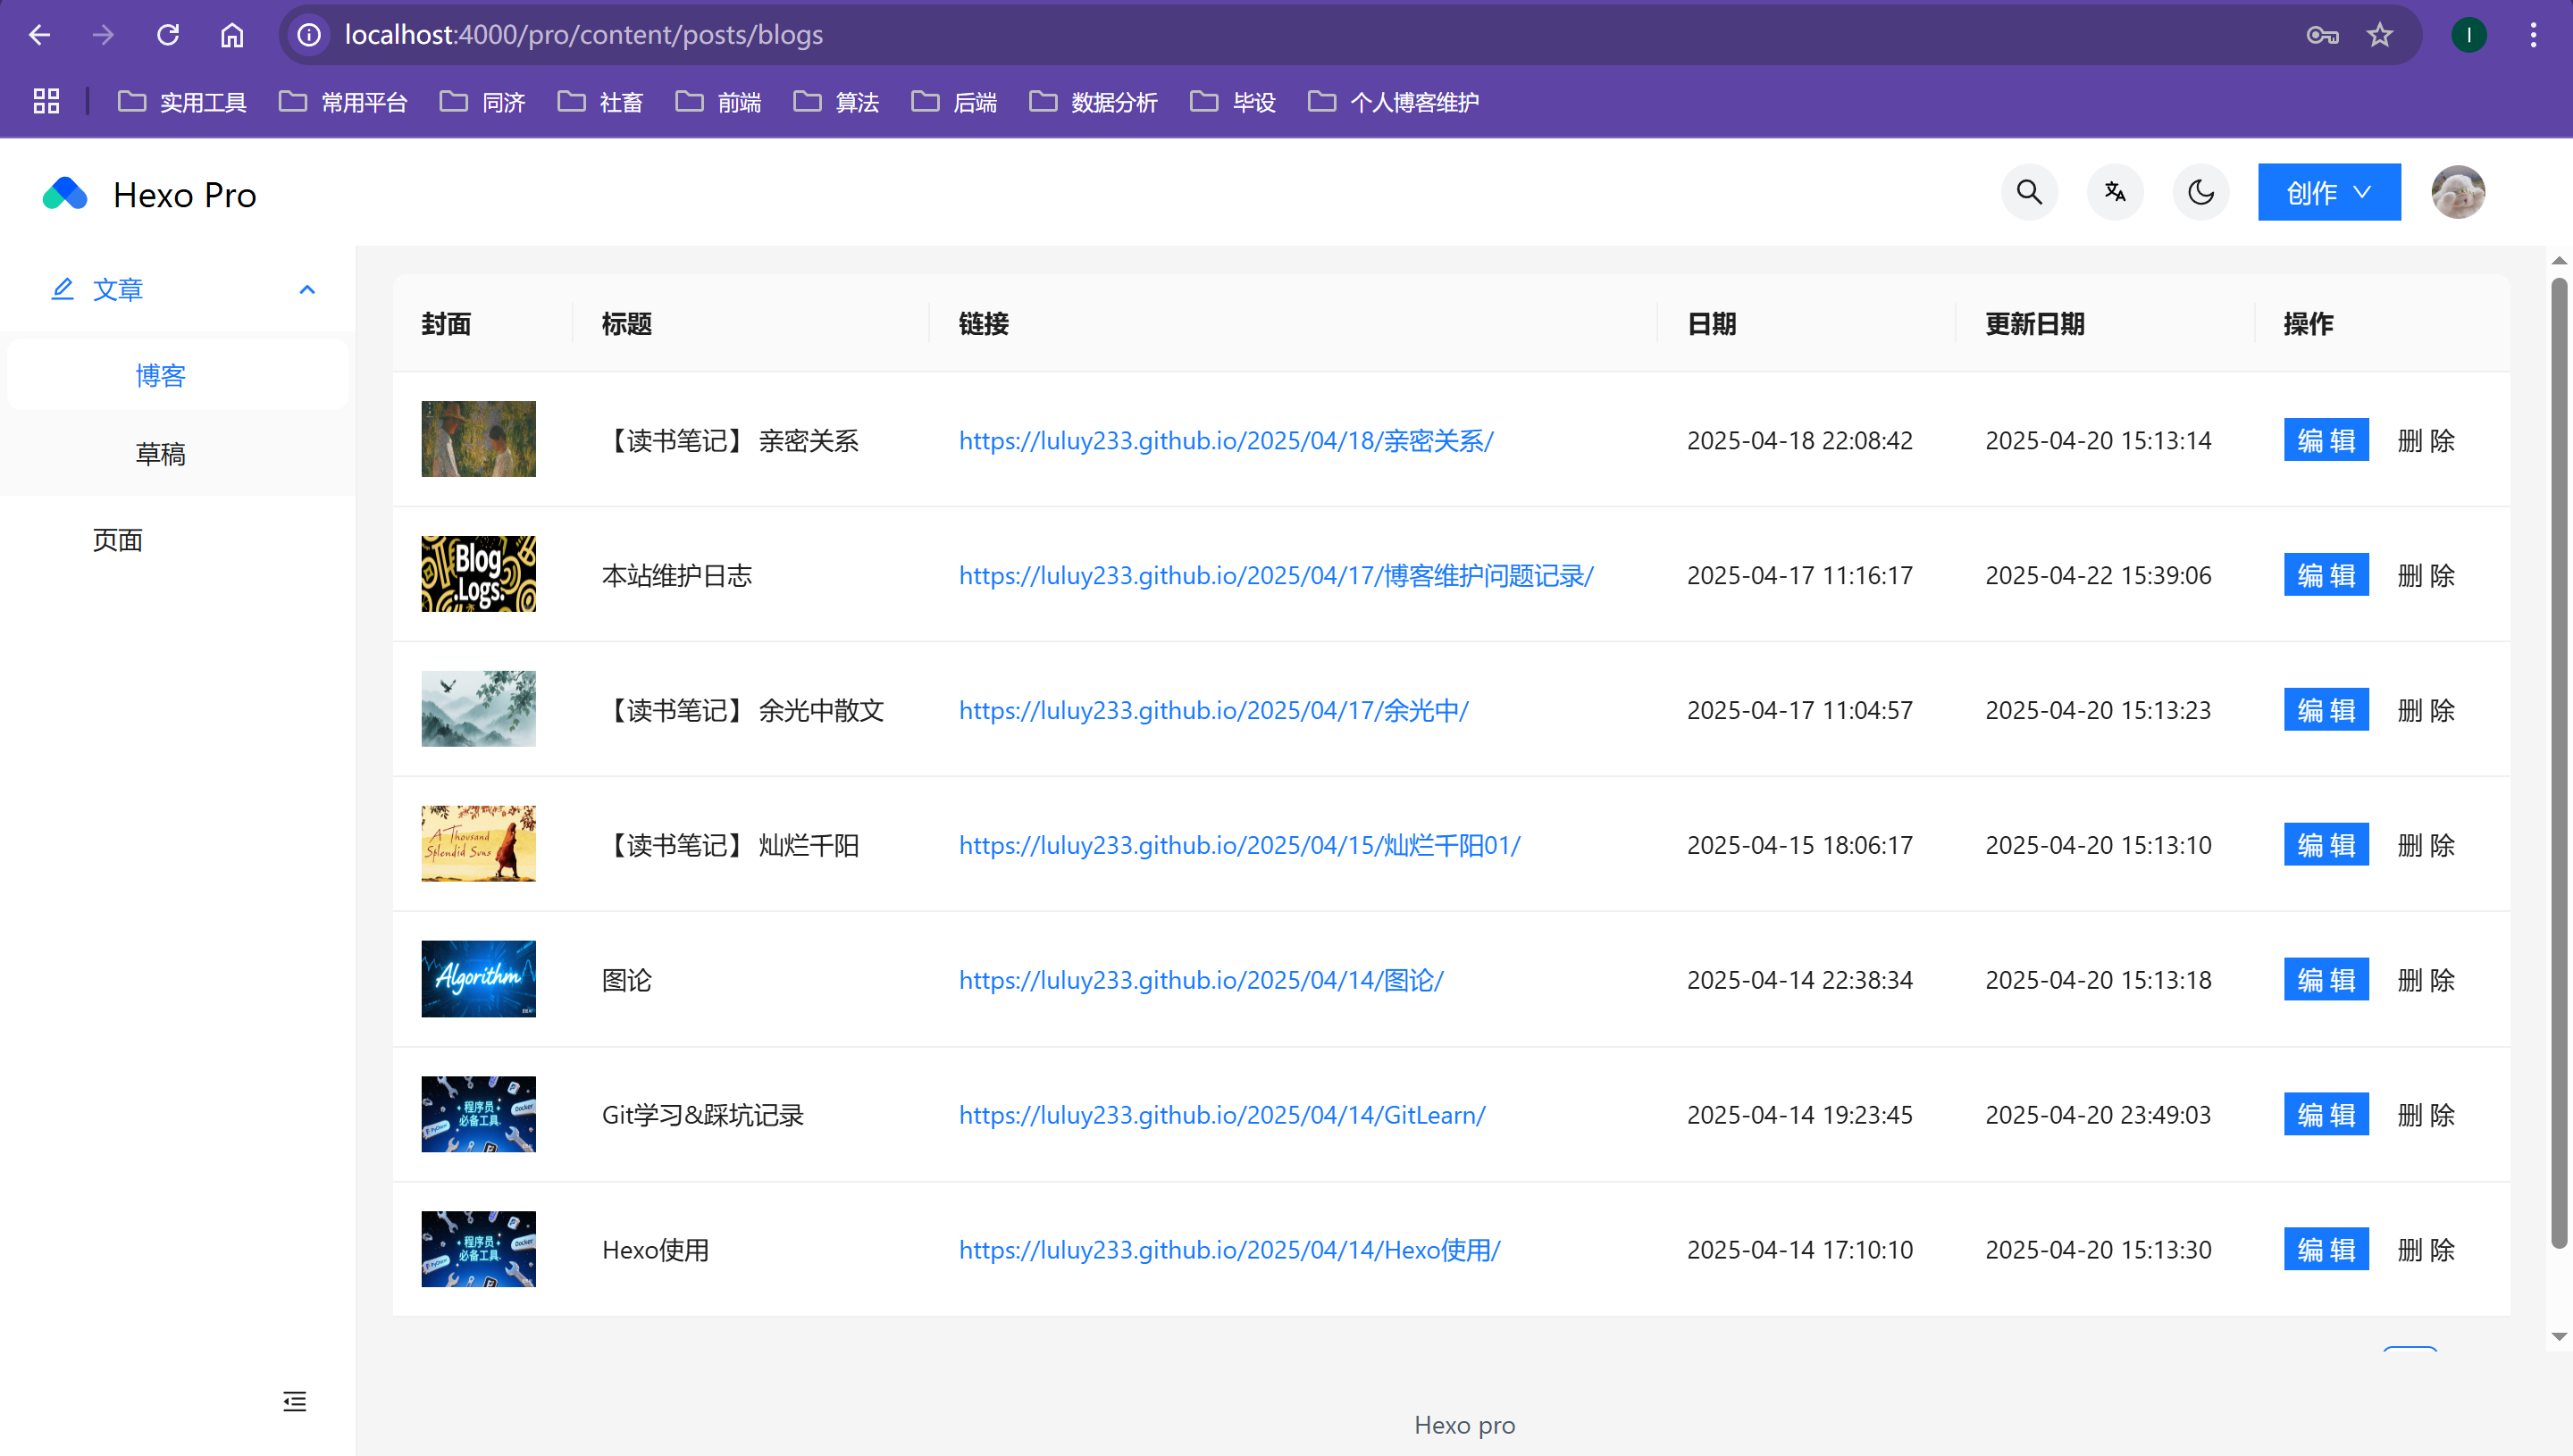Select 草稿 in the sidebar
This screenshot has width=2573, height=1456.
(160, 454)
